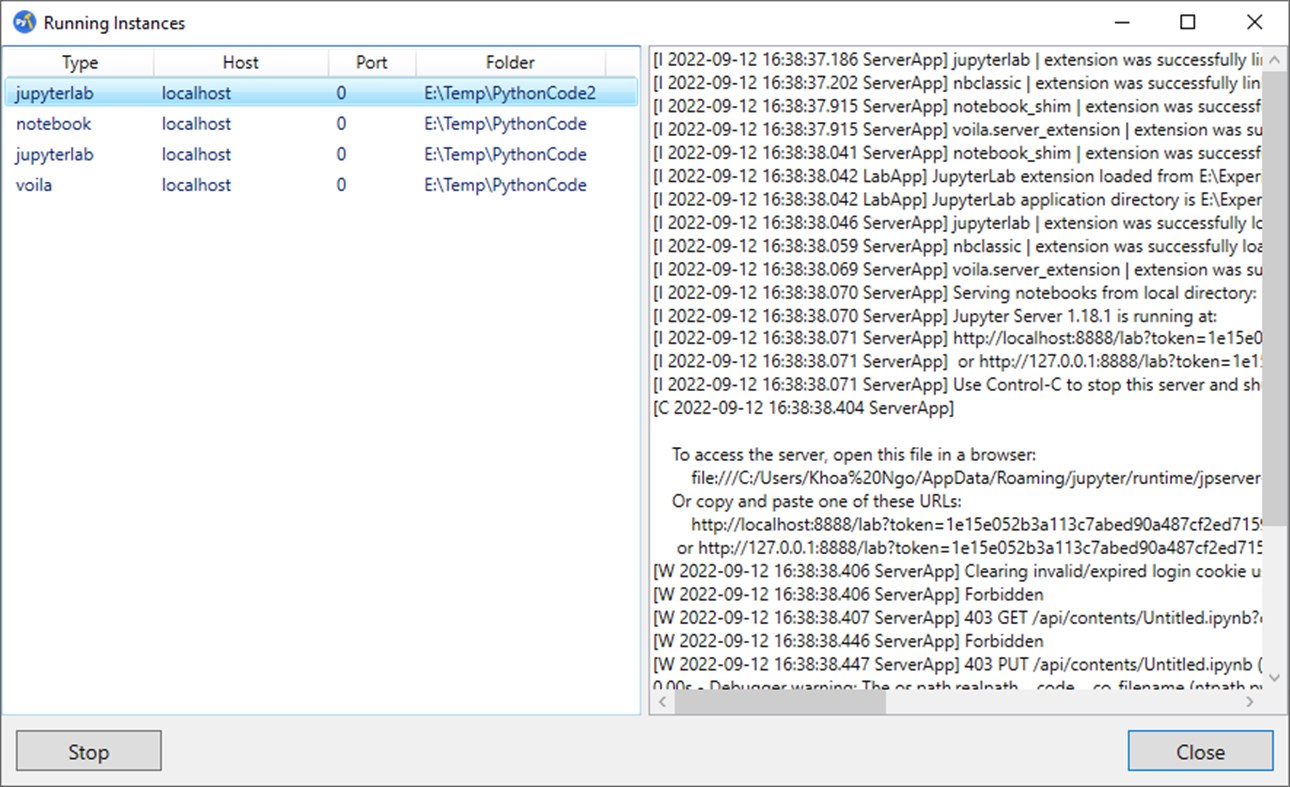Click the 'Clearing invalid/expired login cookie' line
Image resolution: width=1290 pixels, height=787 pixels.
click(955, 571)
